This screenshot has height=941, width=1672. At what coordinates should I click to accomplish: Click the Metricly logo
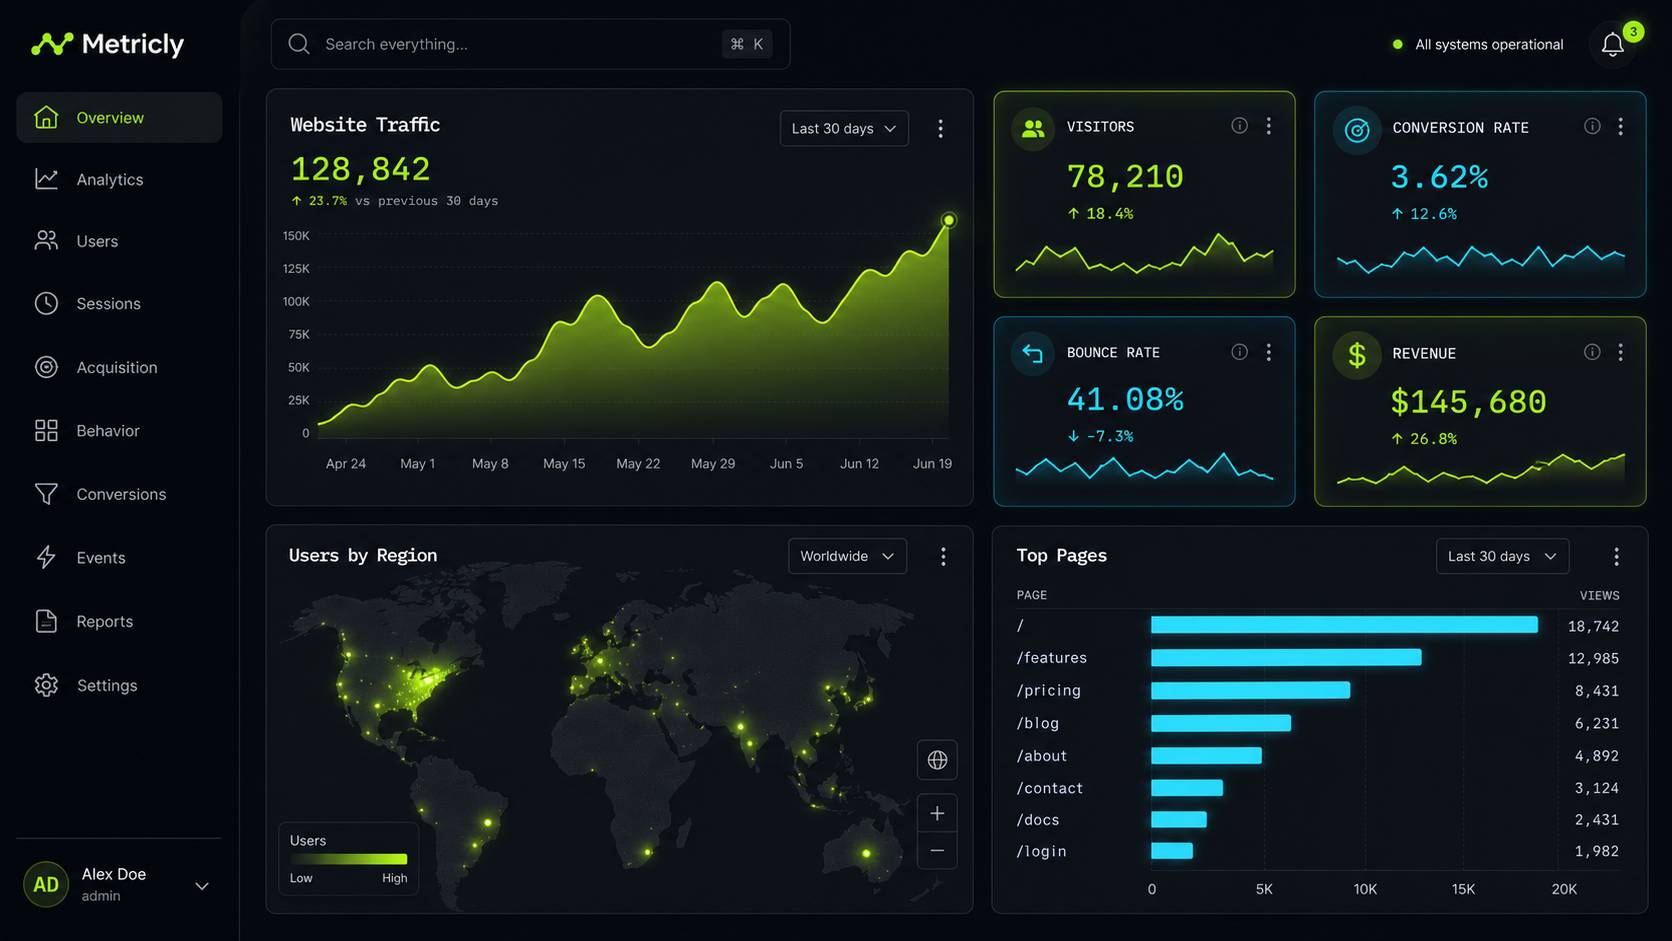(x=107, y=44)
